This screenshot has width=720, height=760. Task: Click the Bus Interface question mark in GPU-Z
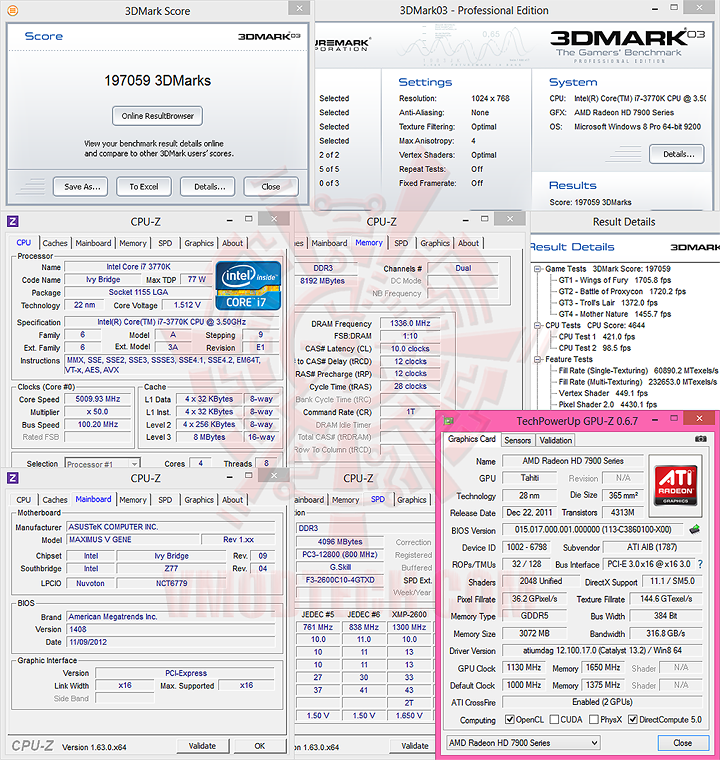[x=700, y=564]
